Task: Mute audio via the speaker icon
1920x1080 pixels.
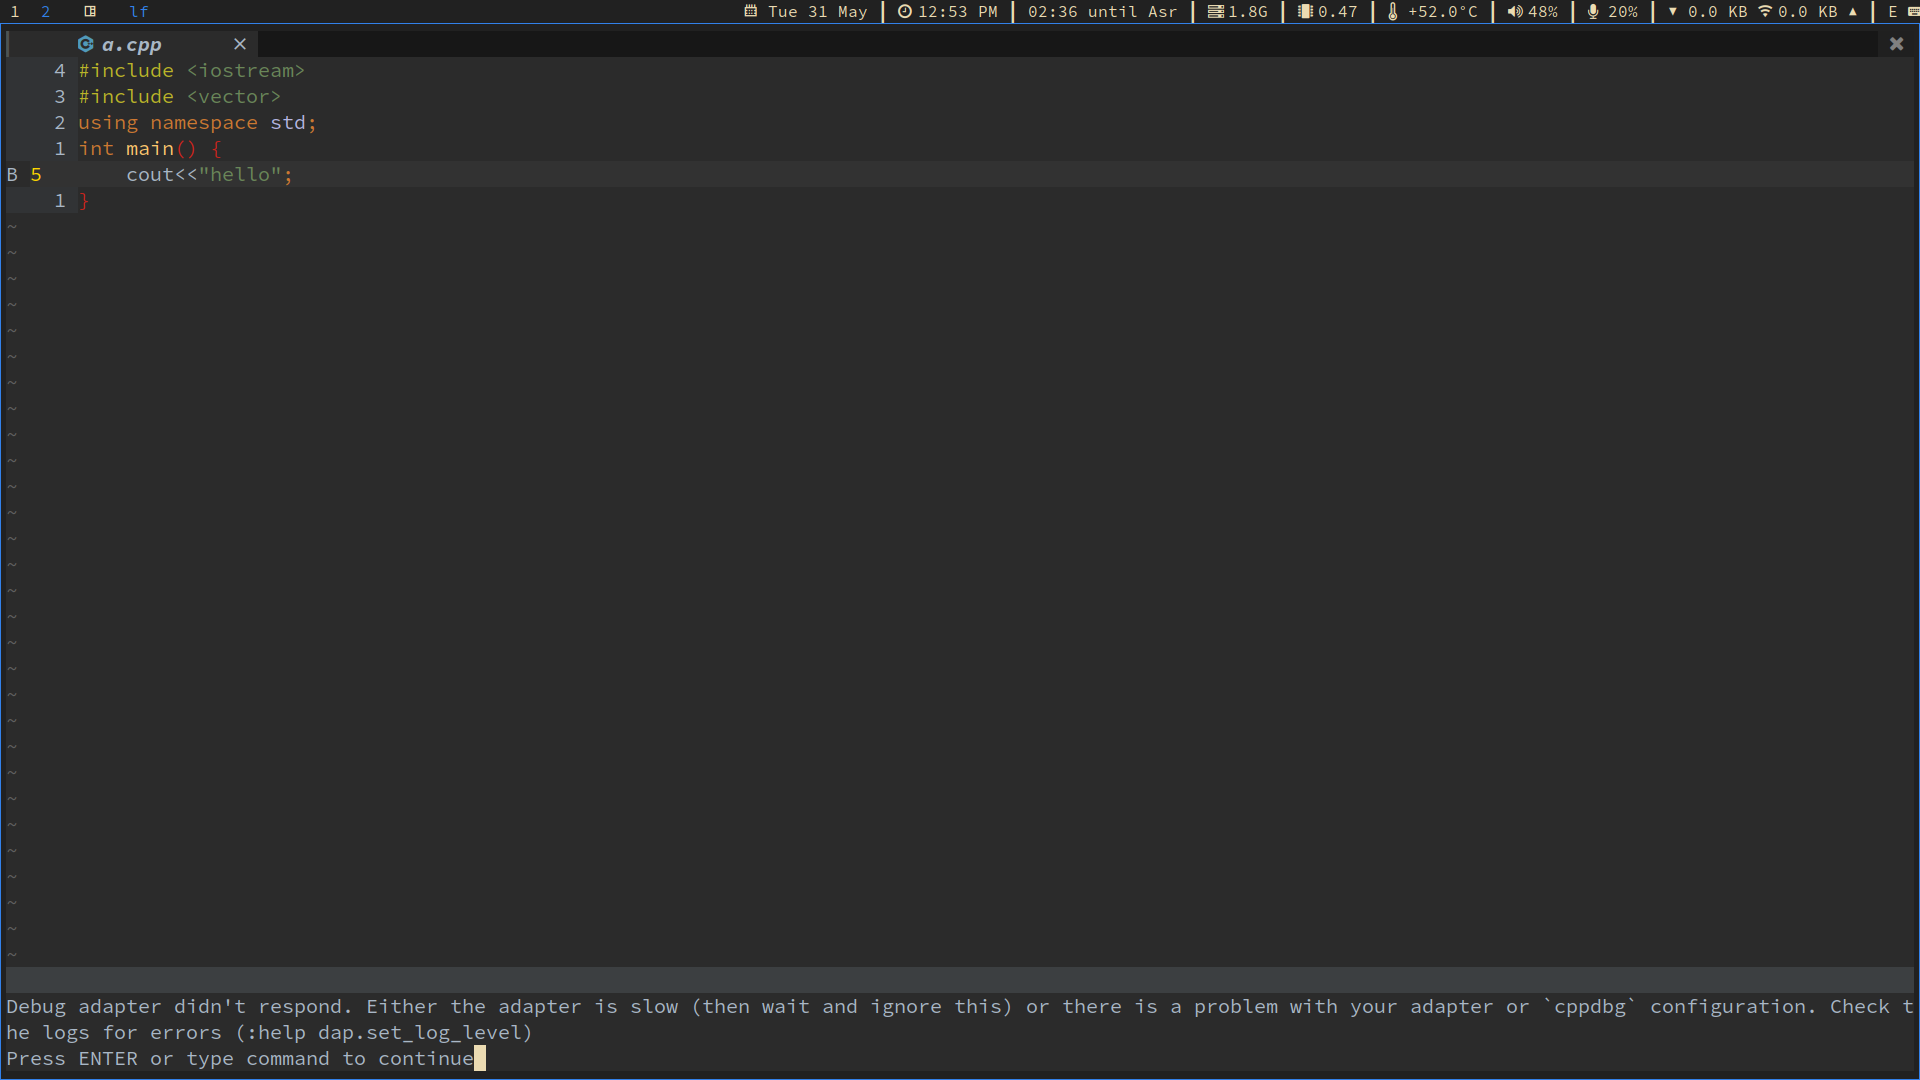Action: [x=1514, y=12]
